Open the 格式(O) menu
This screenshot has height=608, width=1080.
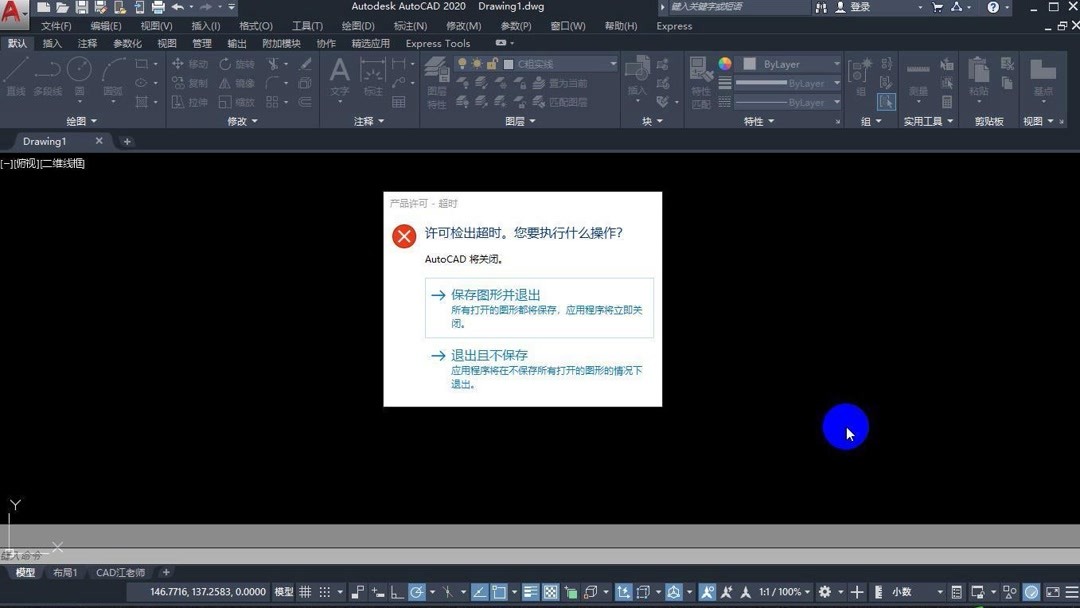tap(256, 26)
